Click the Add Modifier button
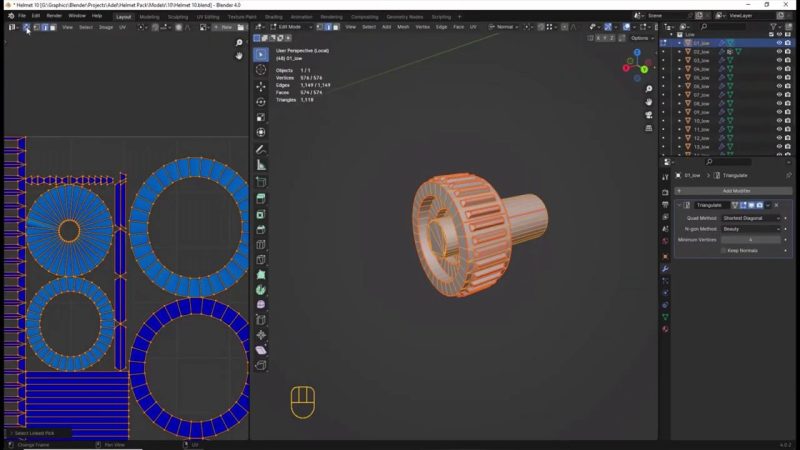The image size is (800, 450). pyautogui.click(x=735, y=190)
